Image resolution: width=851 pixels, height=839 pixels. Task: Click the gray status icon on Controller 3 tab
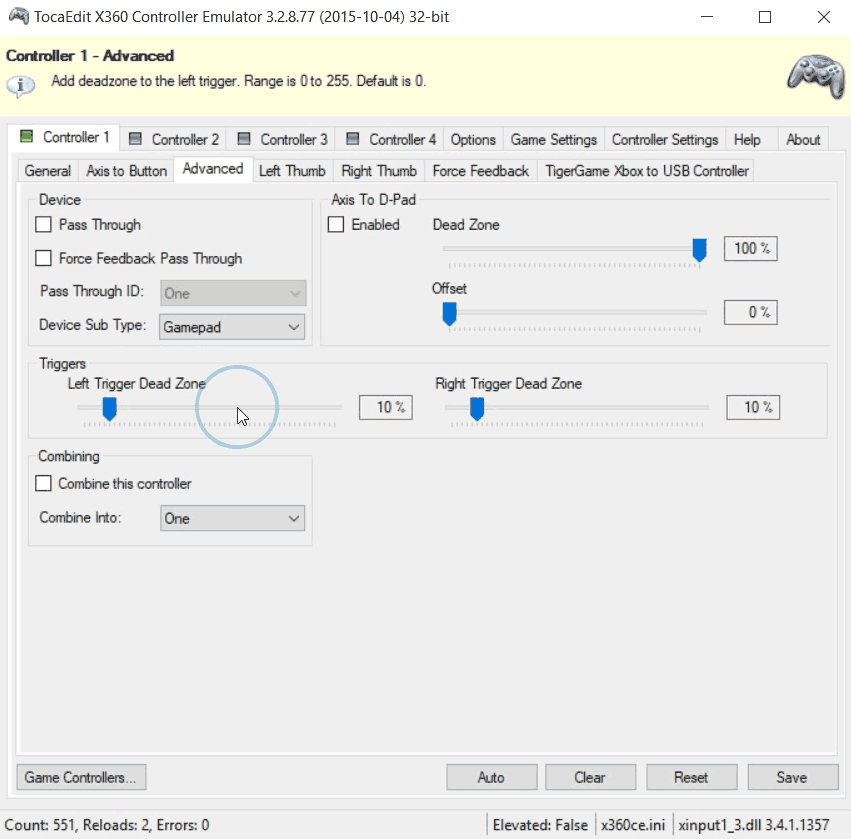coord(244,139)
